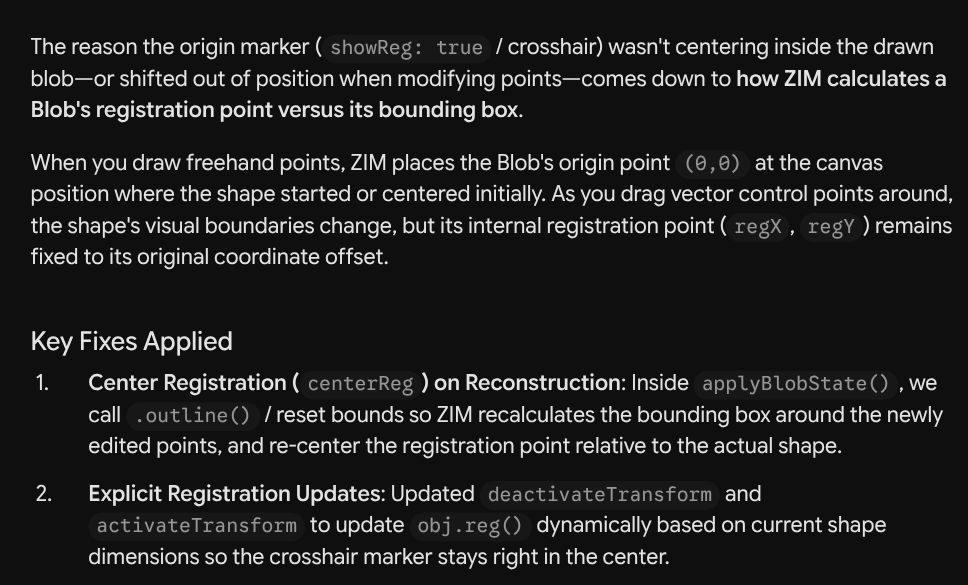Click list number 2 marker
Image resolution: width=968 pixels, height=585 pixels.
(44, 494)
